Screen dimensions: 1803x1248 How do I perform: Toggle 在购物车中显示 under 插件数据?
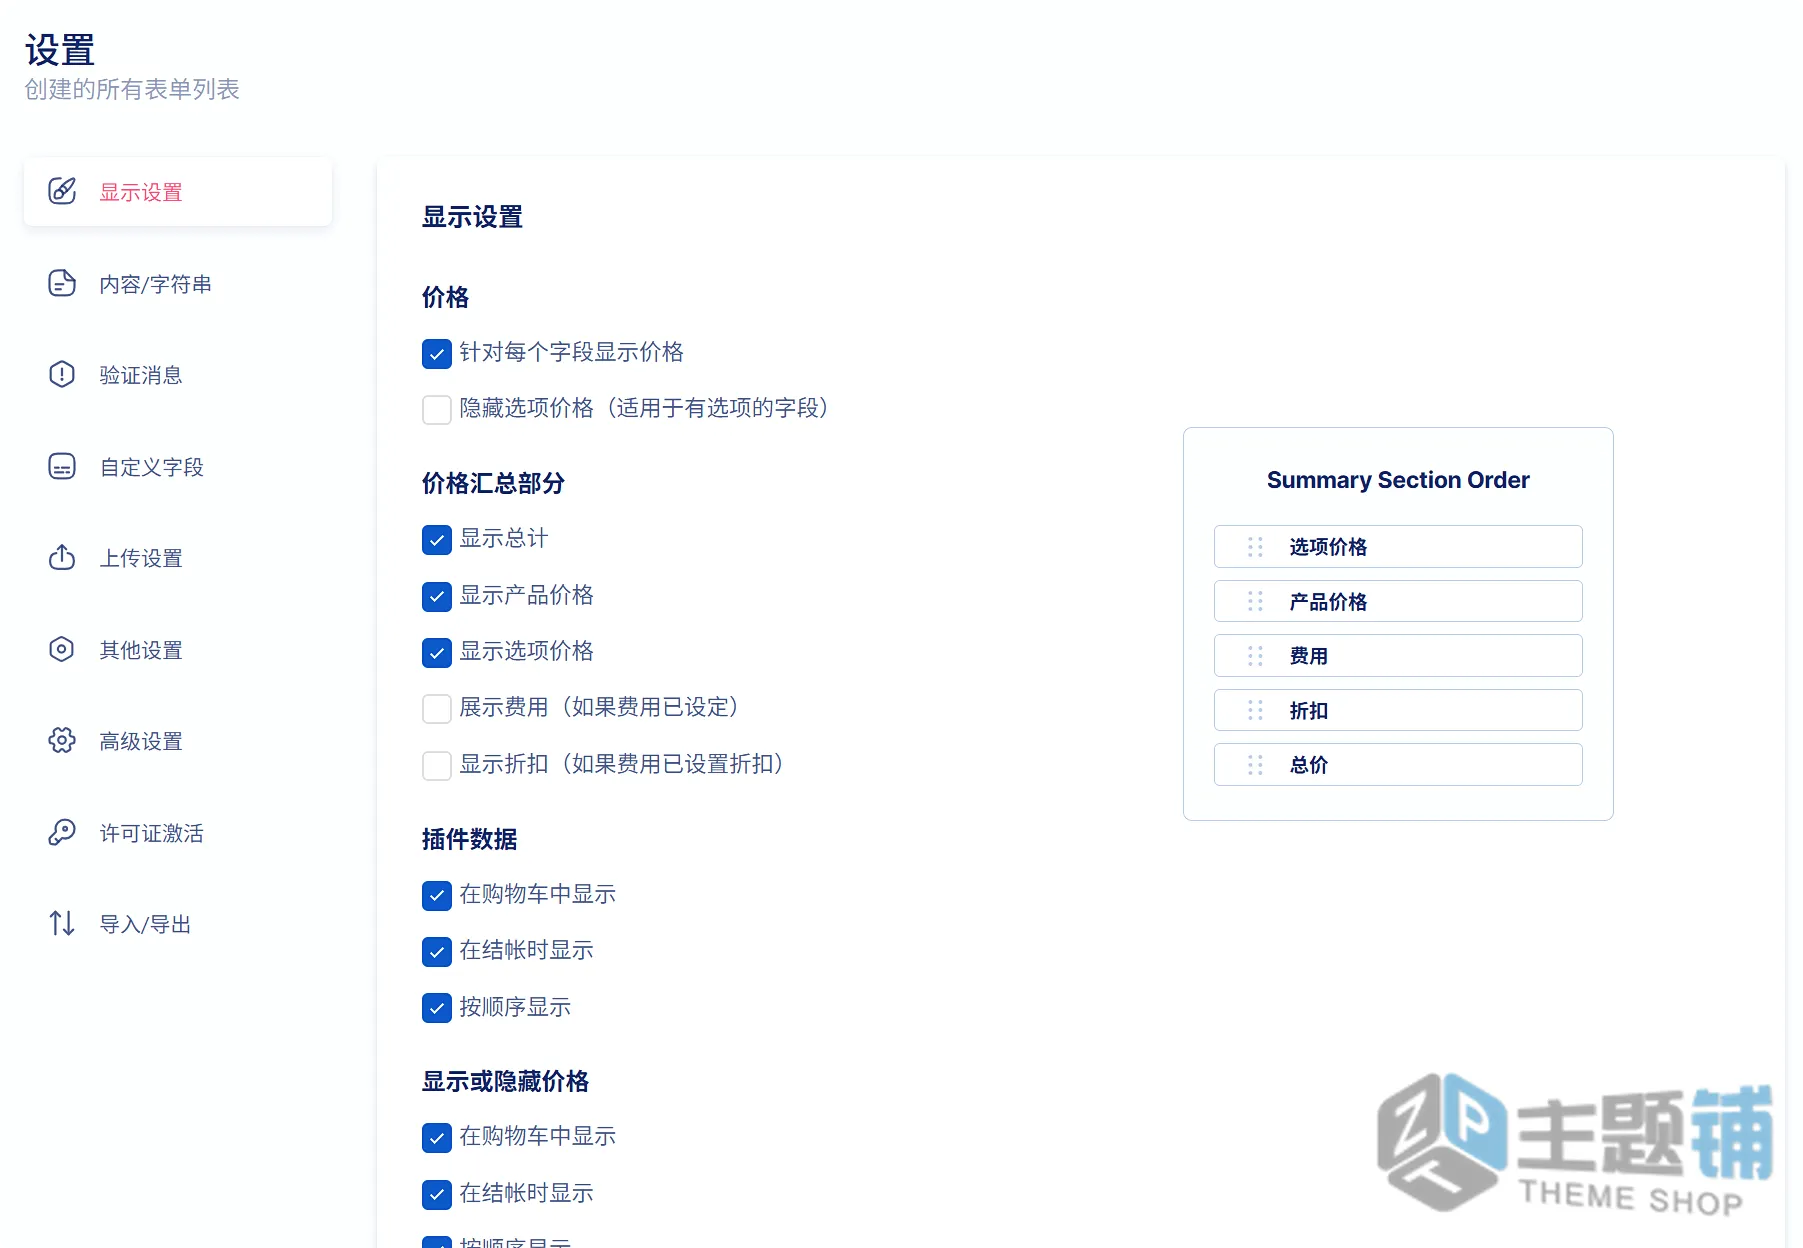point(437,896)
